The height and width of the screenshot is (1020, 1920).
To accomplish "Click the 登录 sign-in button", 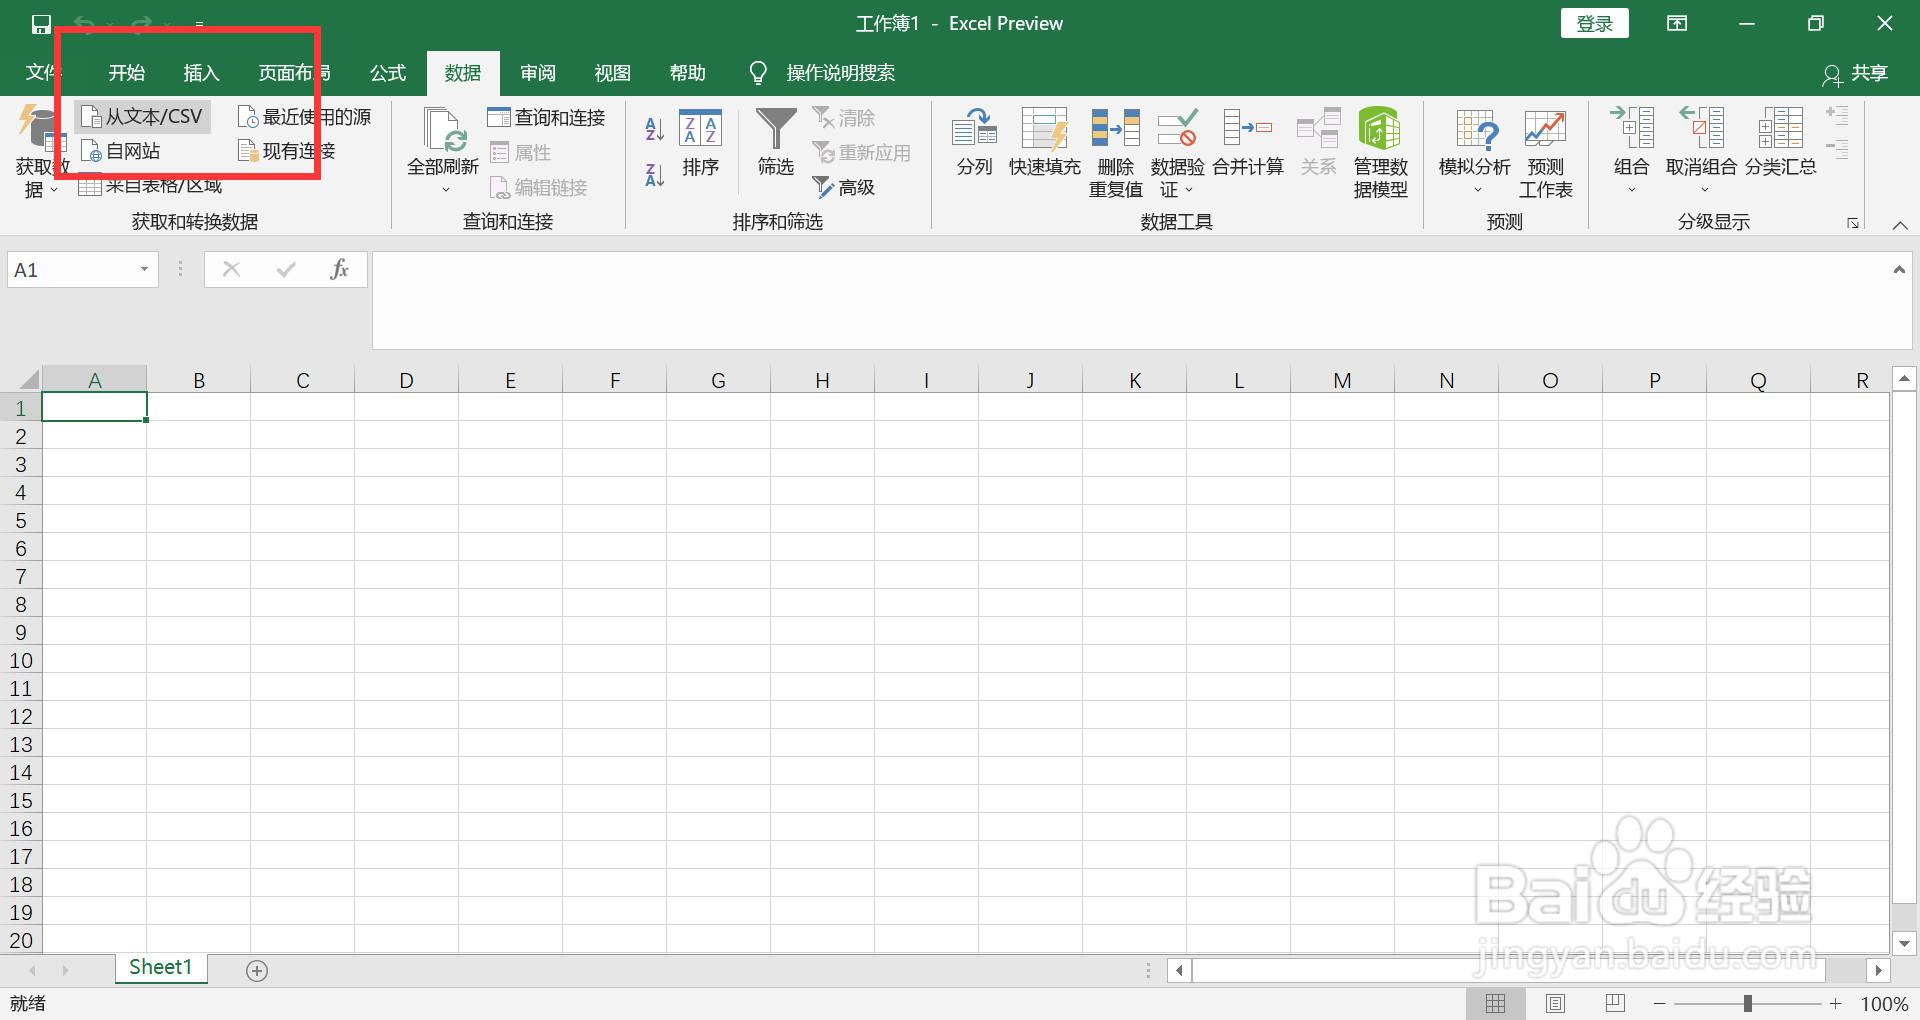I will point(1594,22).
